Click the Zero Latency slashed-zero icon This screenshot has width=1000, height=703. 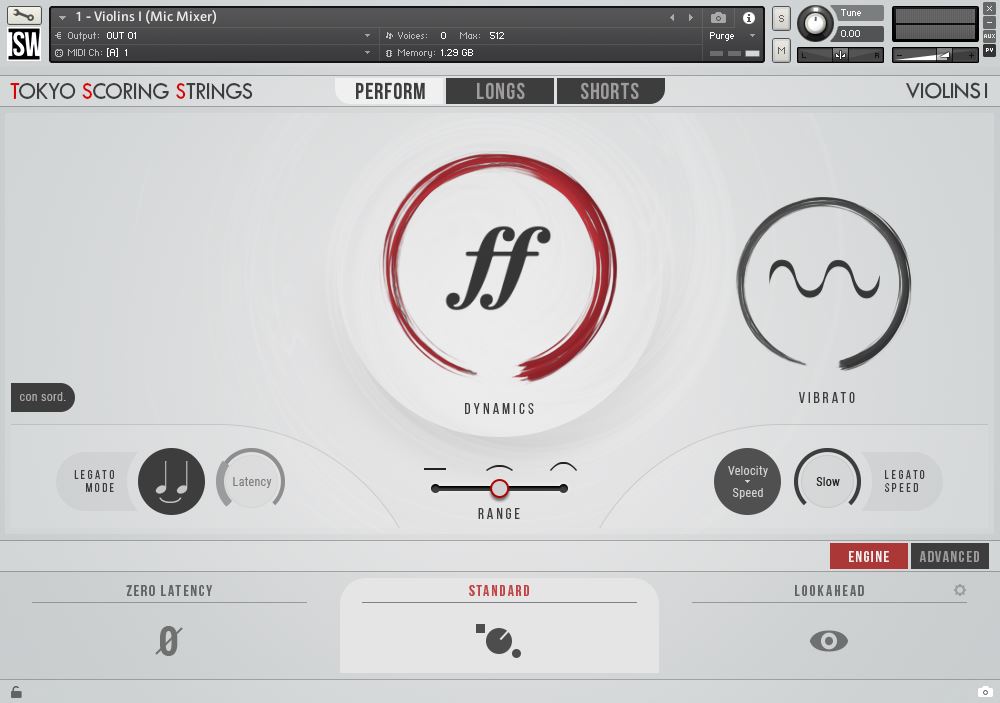click(168, 640)
